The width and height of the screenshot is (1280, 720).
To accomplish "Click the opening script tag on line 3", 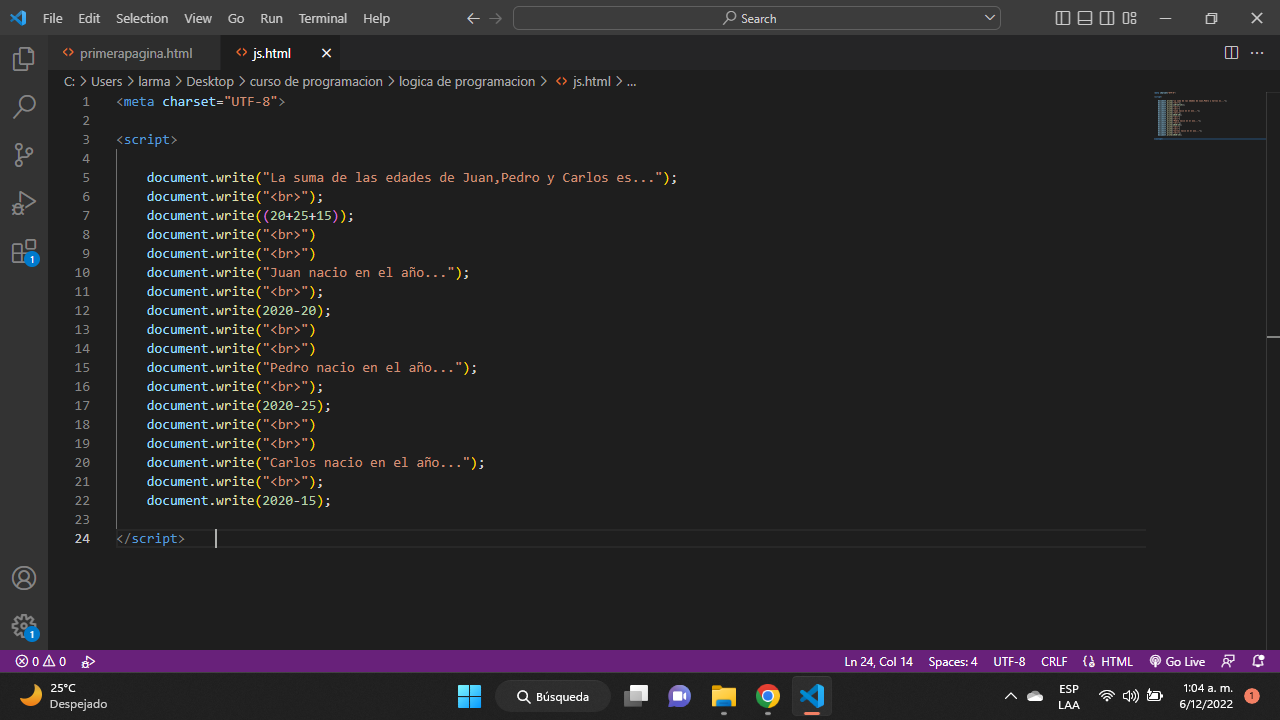I will (x=147, y=139).
